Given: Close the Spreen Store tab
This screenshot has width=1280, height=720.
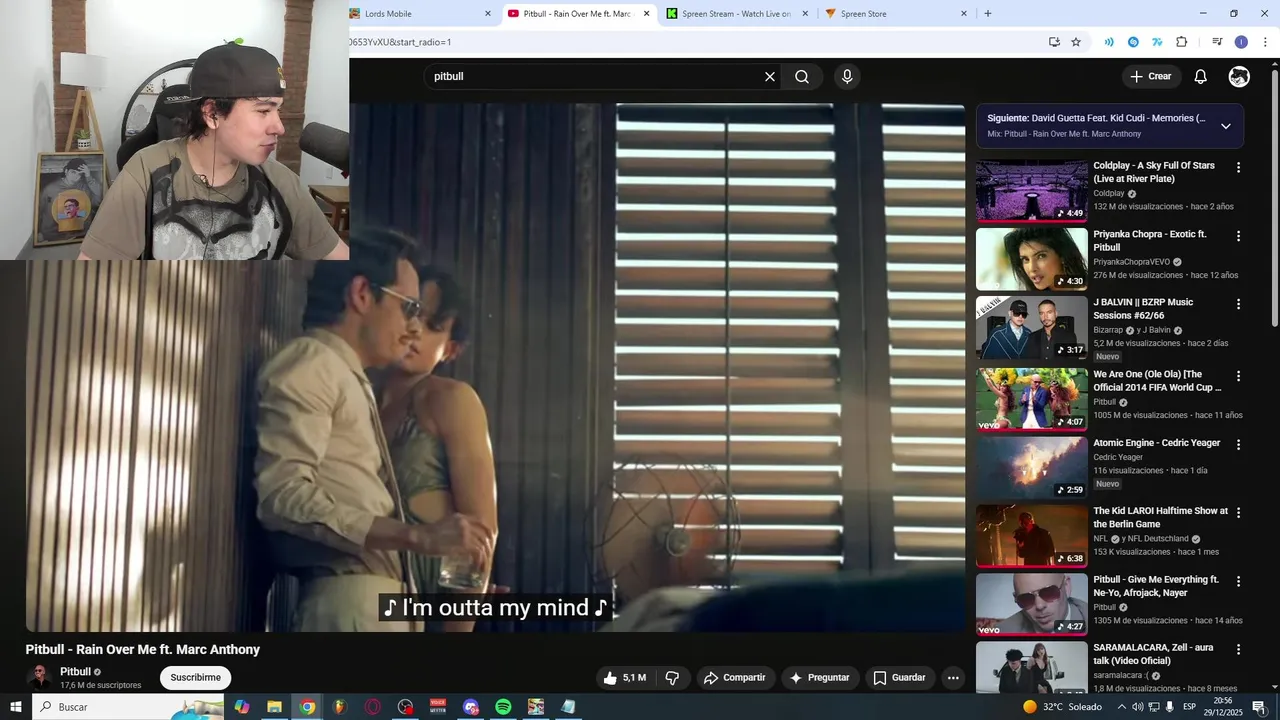Looking at the screenshot, I should 964,14.
